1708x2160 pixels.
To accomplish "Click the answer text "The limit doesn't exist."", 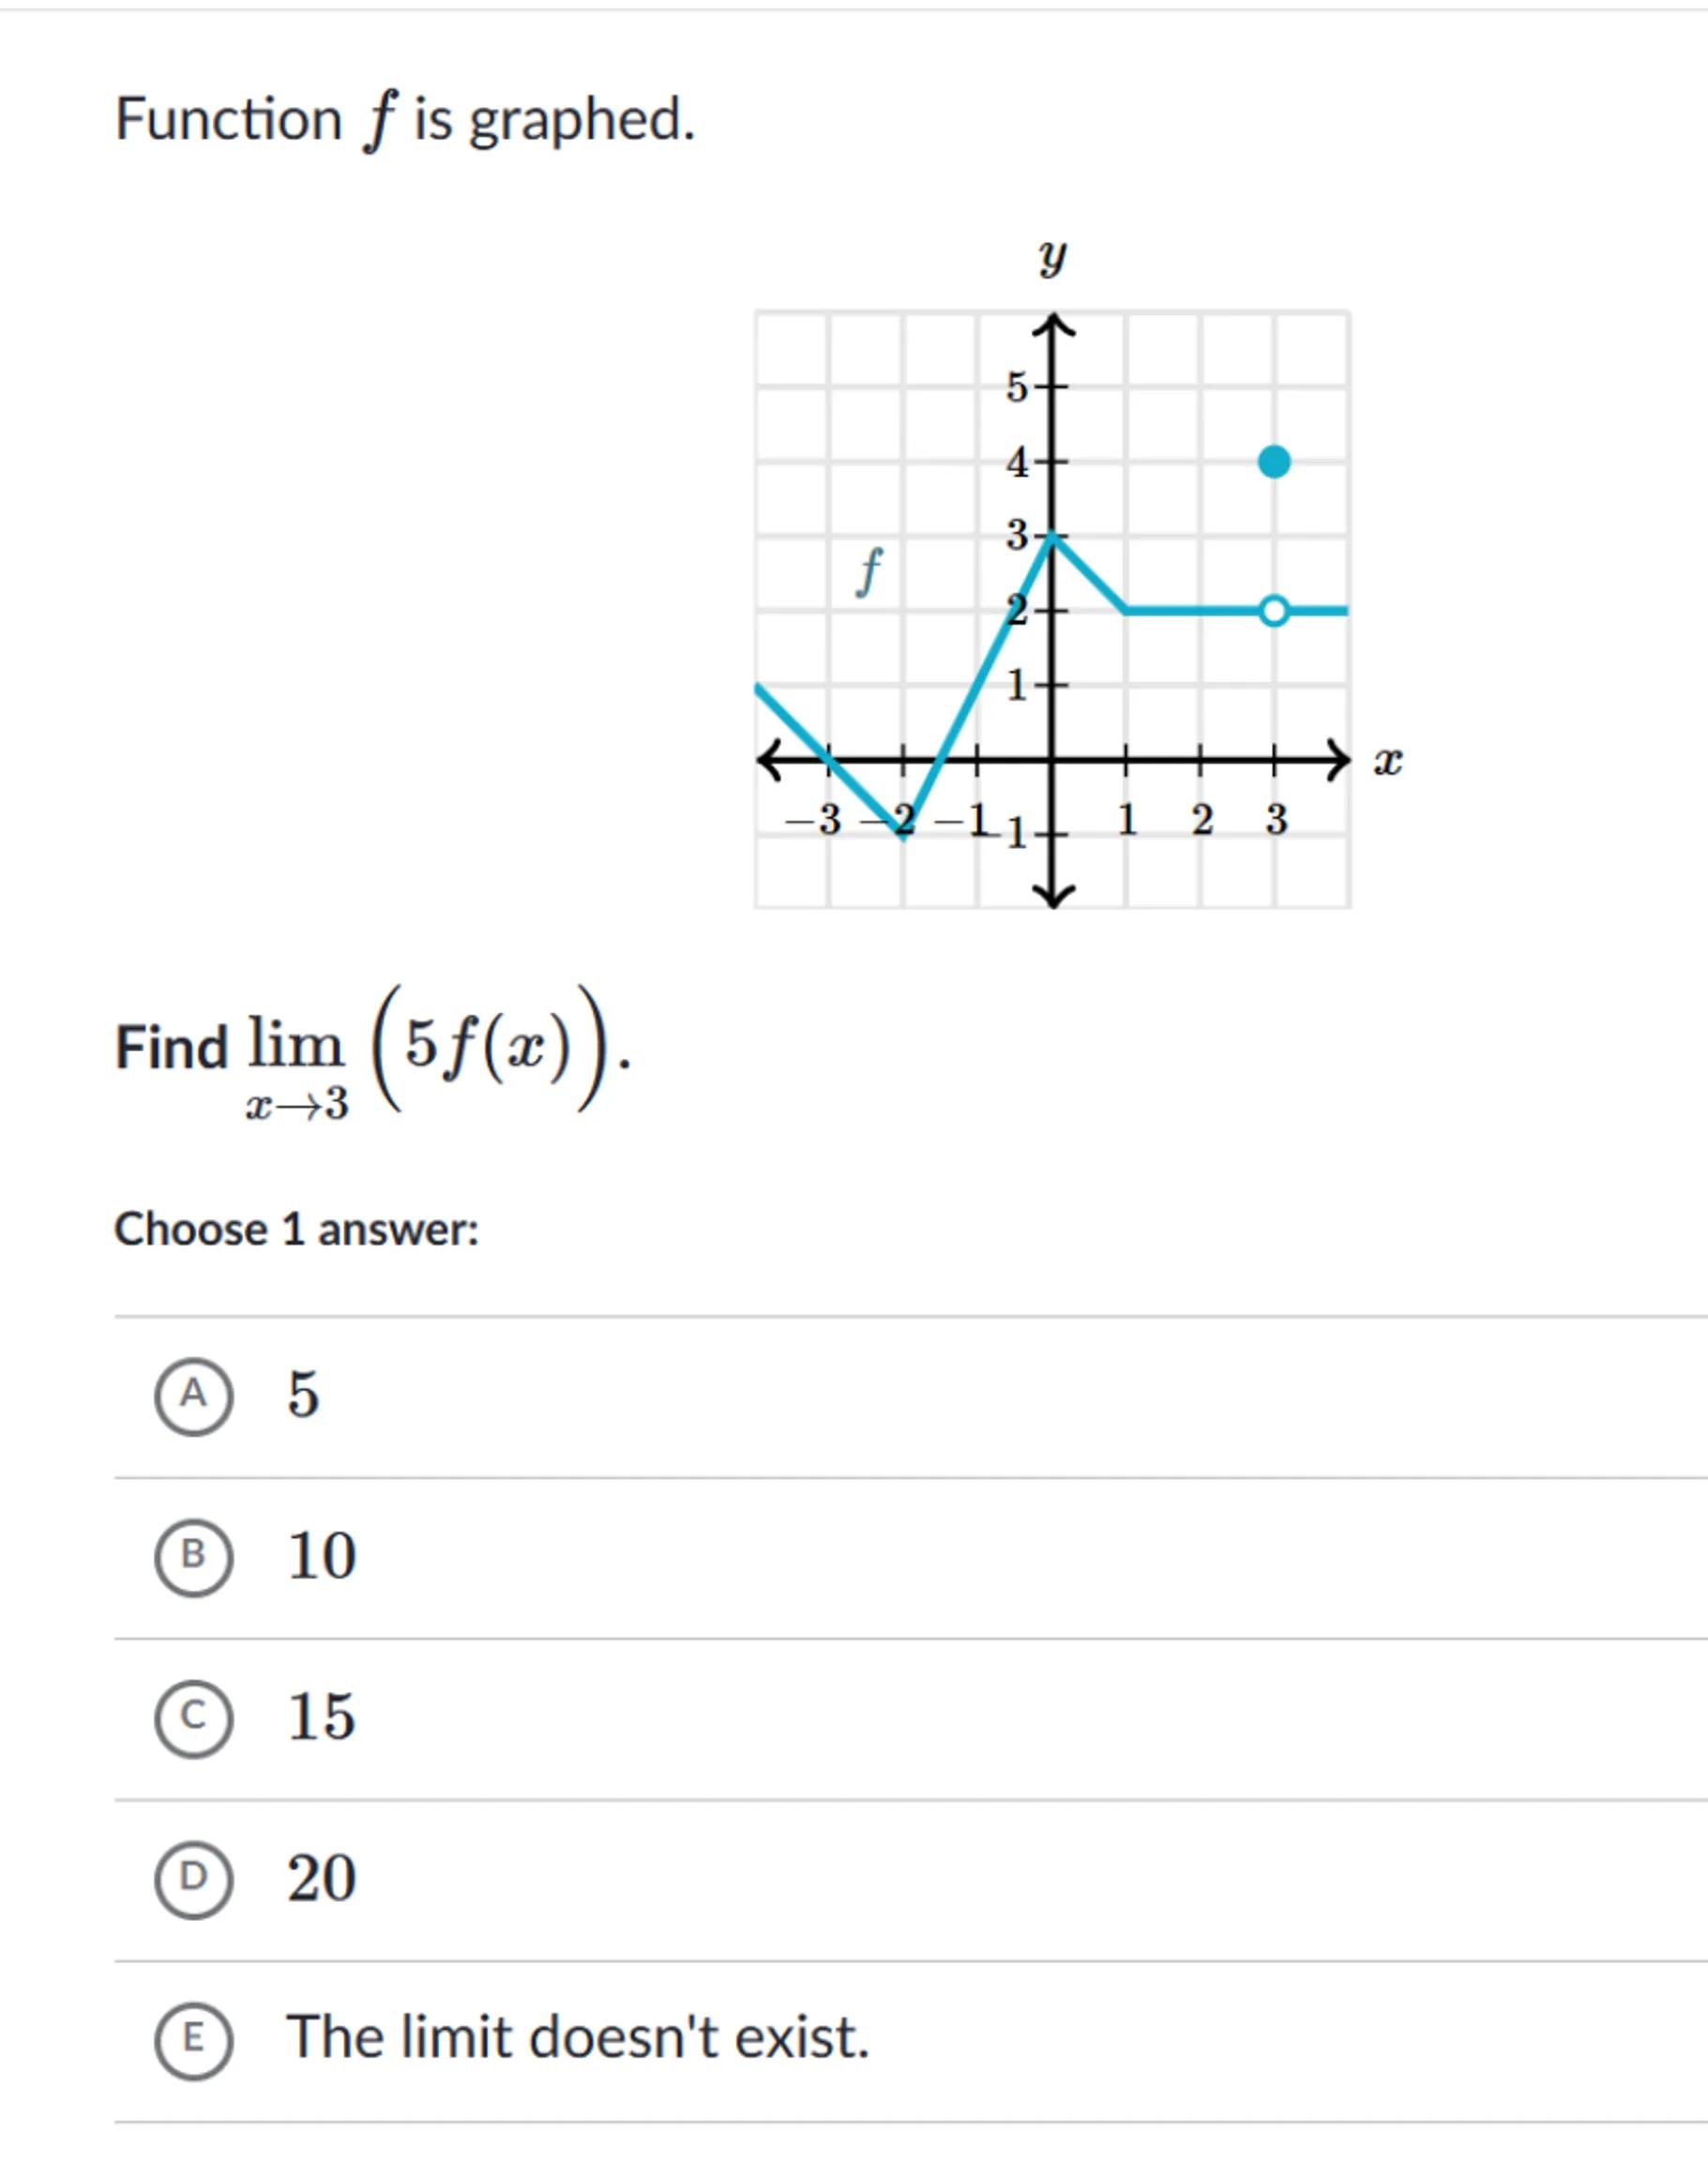I will coord(578,2038).
